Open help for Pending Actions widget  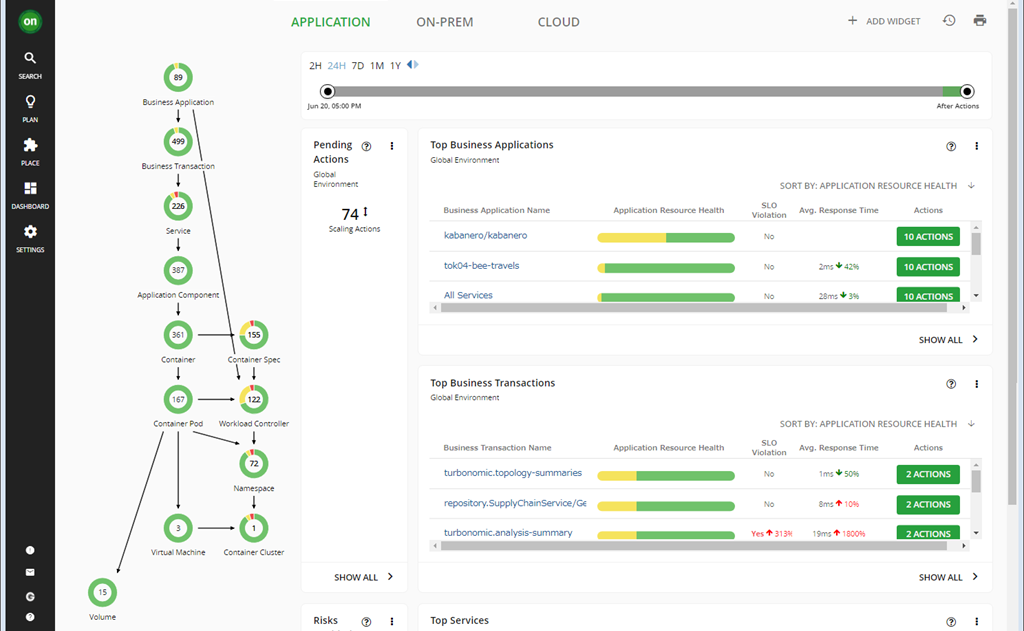(x=366, y=146)
